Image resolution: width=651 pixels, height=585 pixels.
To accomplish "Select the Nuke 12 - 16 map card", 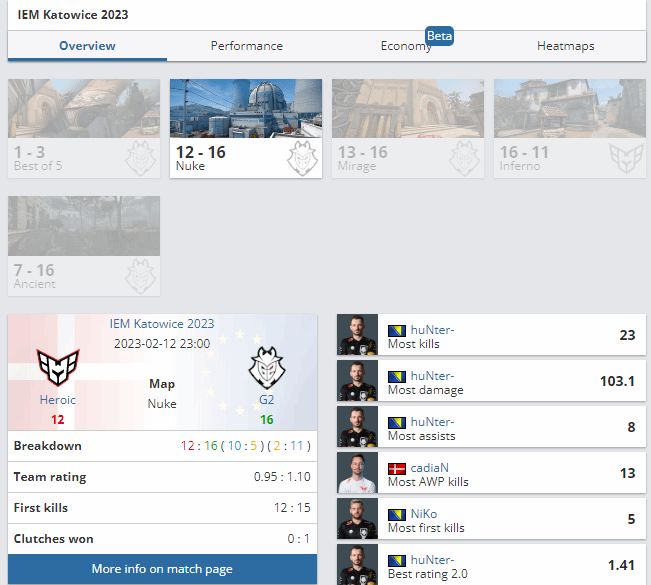I will 246,129.
